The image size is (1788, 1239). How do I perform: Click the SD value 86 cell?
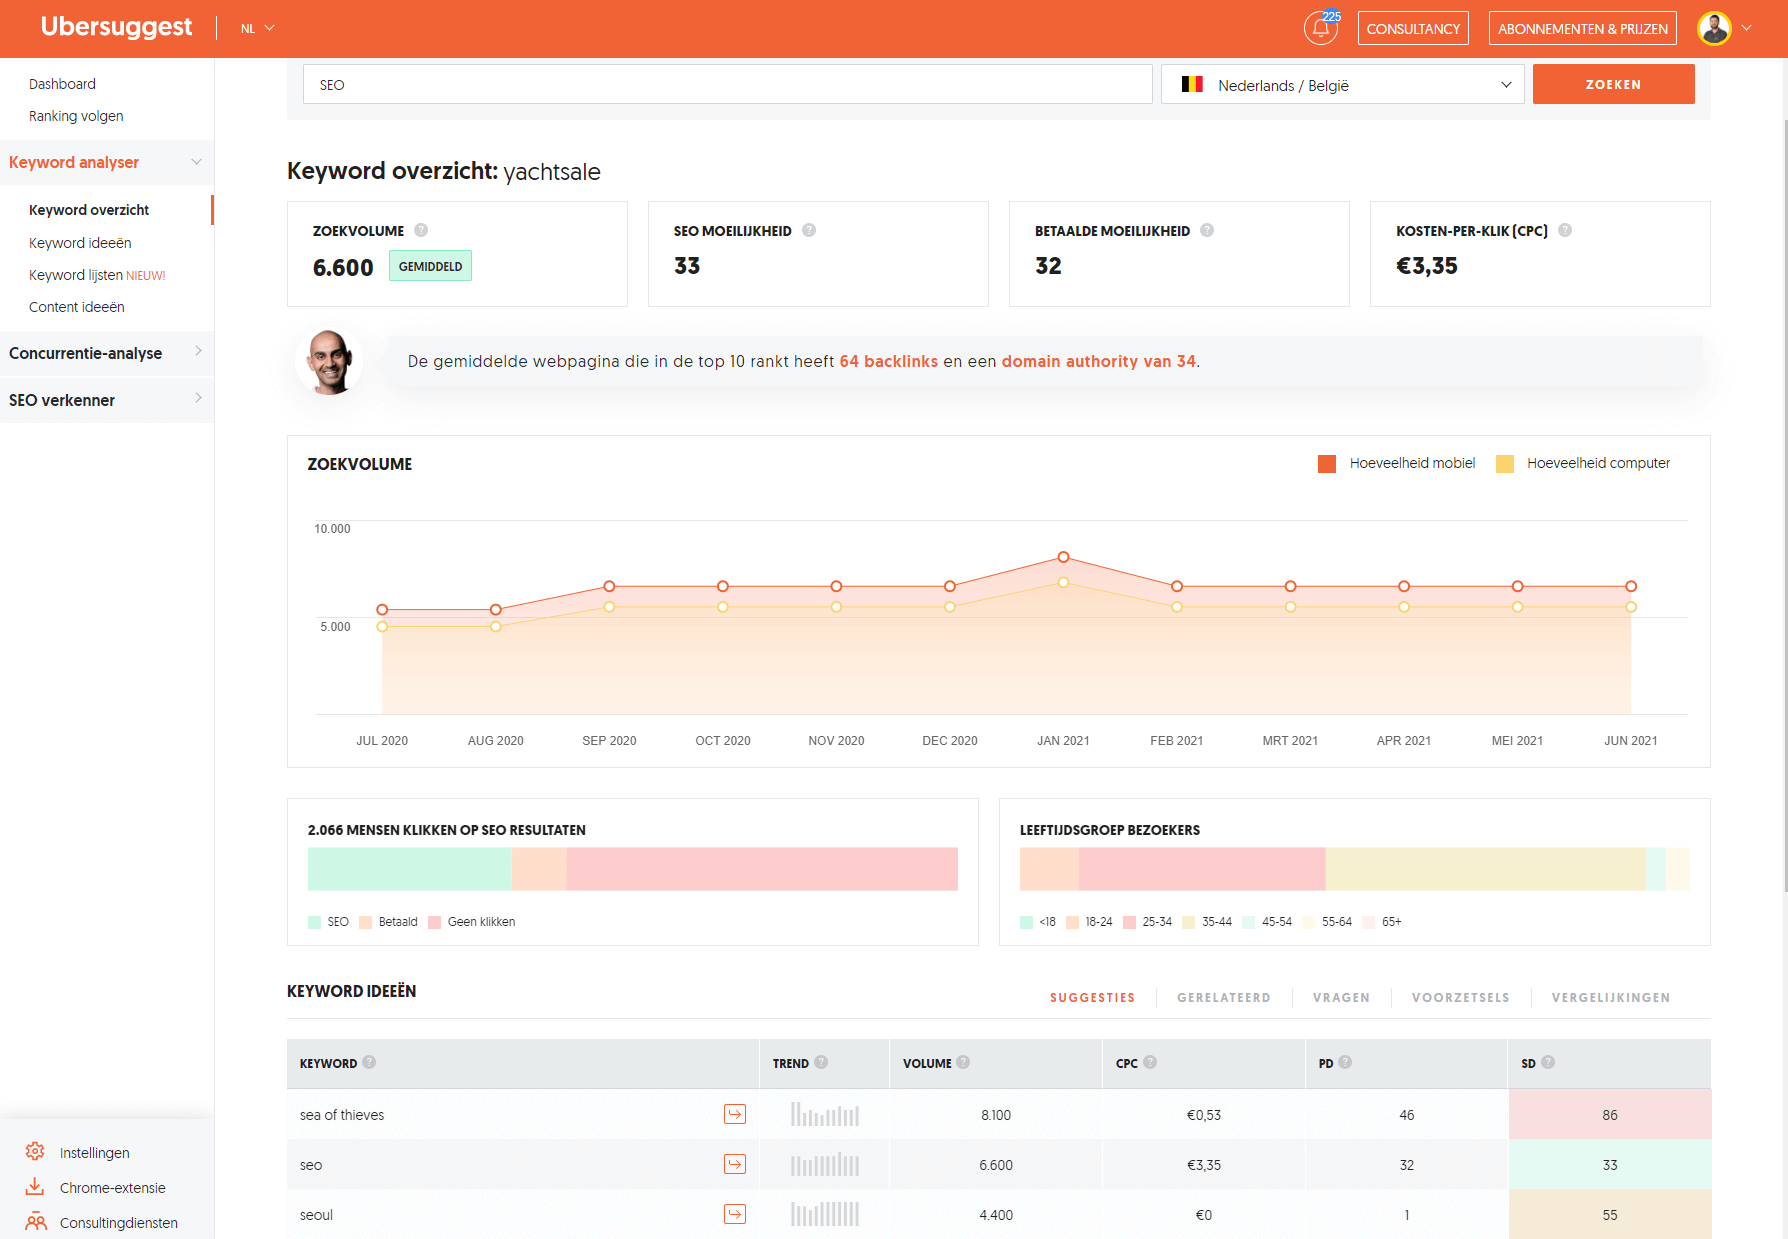pyautogui.click(x=1610, y=1114)
